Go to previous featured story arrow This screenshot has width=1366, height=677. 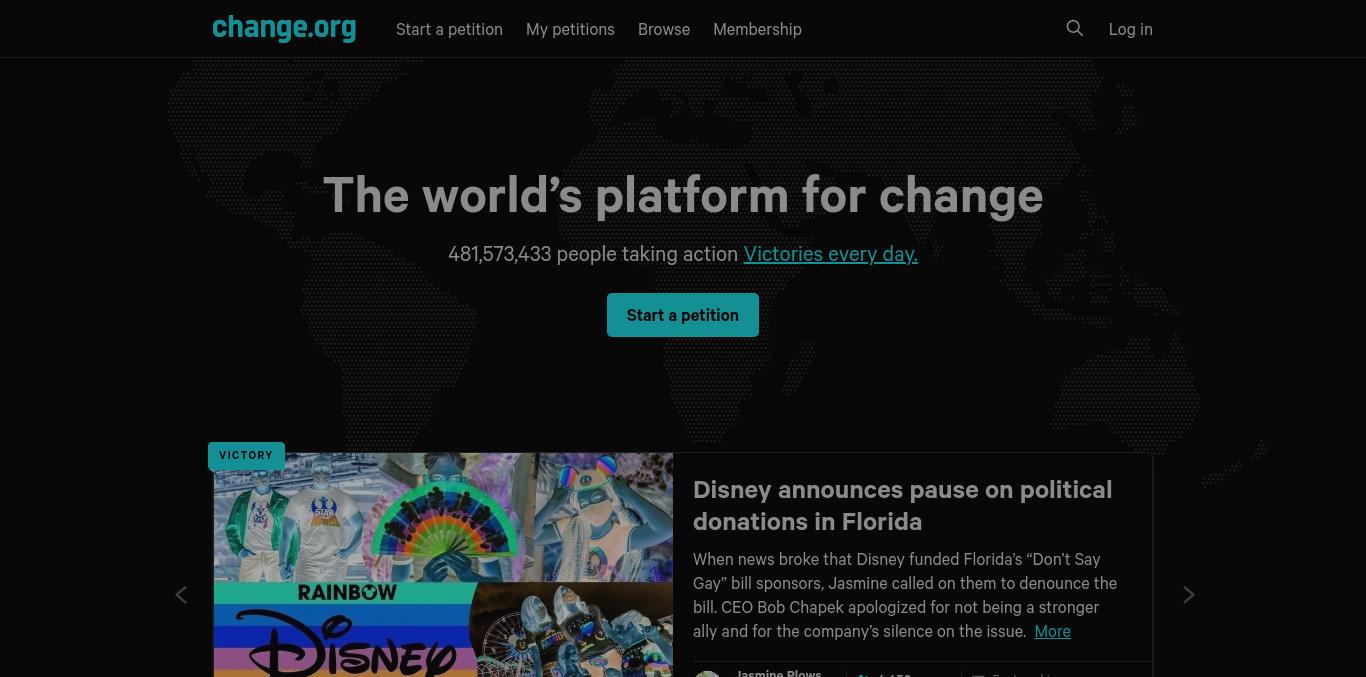[x=181, y=595]
